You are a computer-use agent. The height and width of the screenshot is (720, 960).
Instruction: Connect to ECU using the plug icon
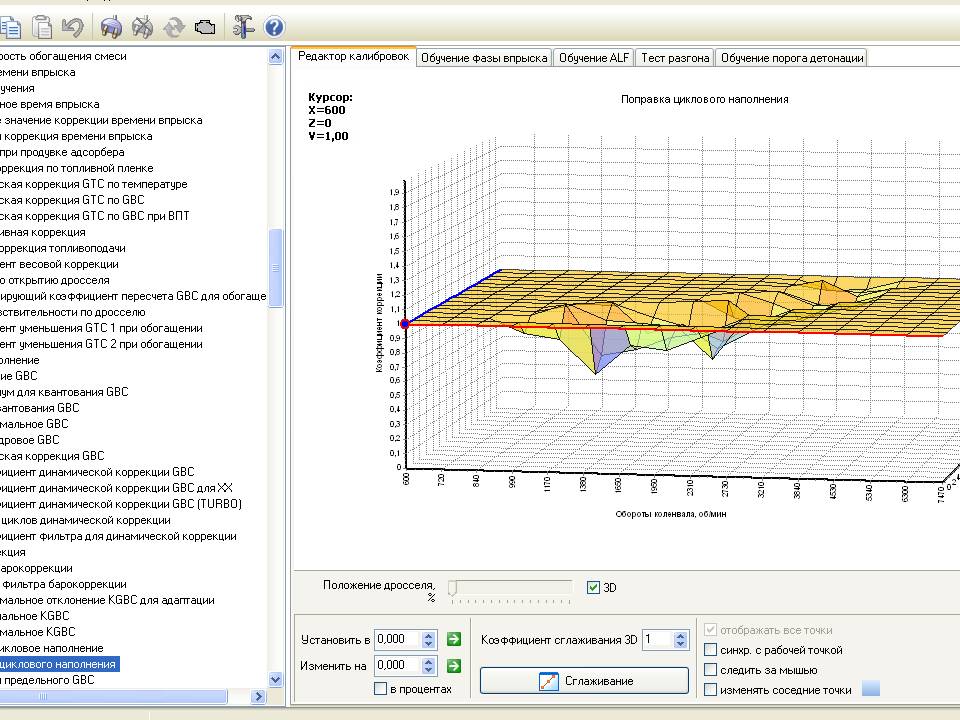pos(111,28)
